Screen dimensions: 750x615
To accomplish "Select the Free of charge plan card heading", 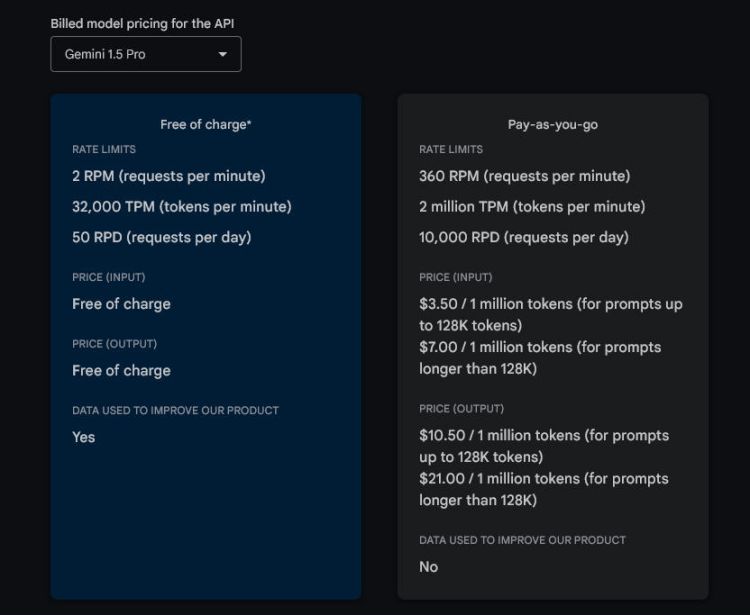I will [x=206, y=124].
